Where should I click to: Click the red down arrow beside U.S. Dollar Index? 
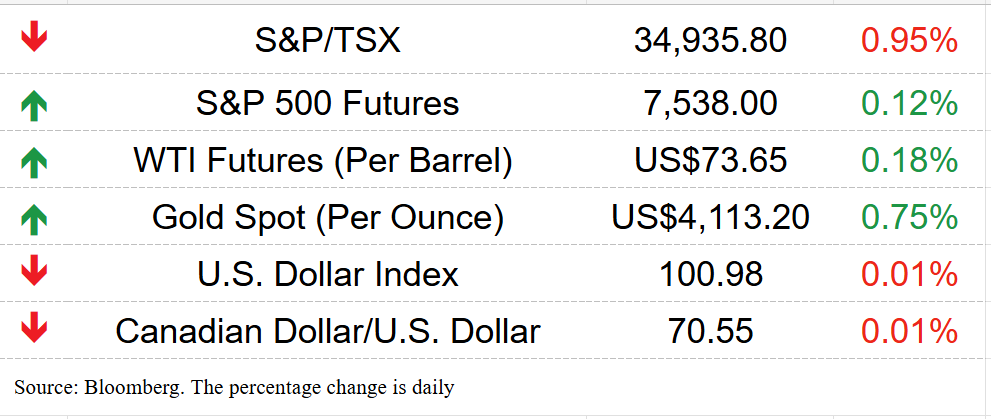(x=34, y=272)
